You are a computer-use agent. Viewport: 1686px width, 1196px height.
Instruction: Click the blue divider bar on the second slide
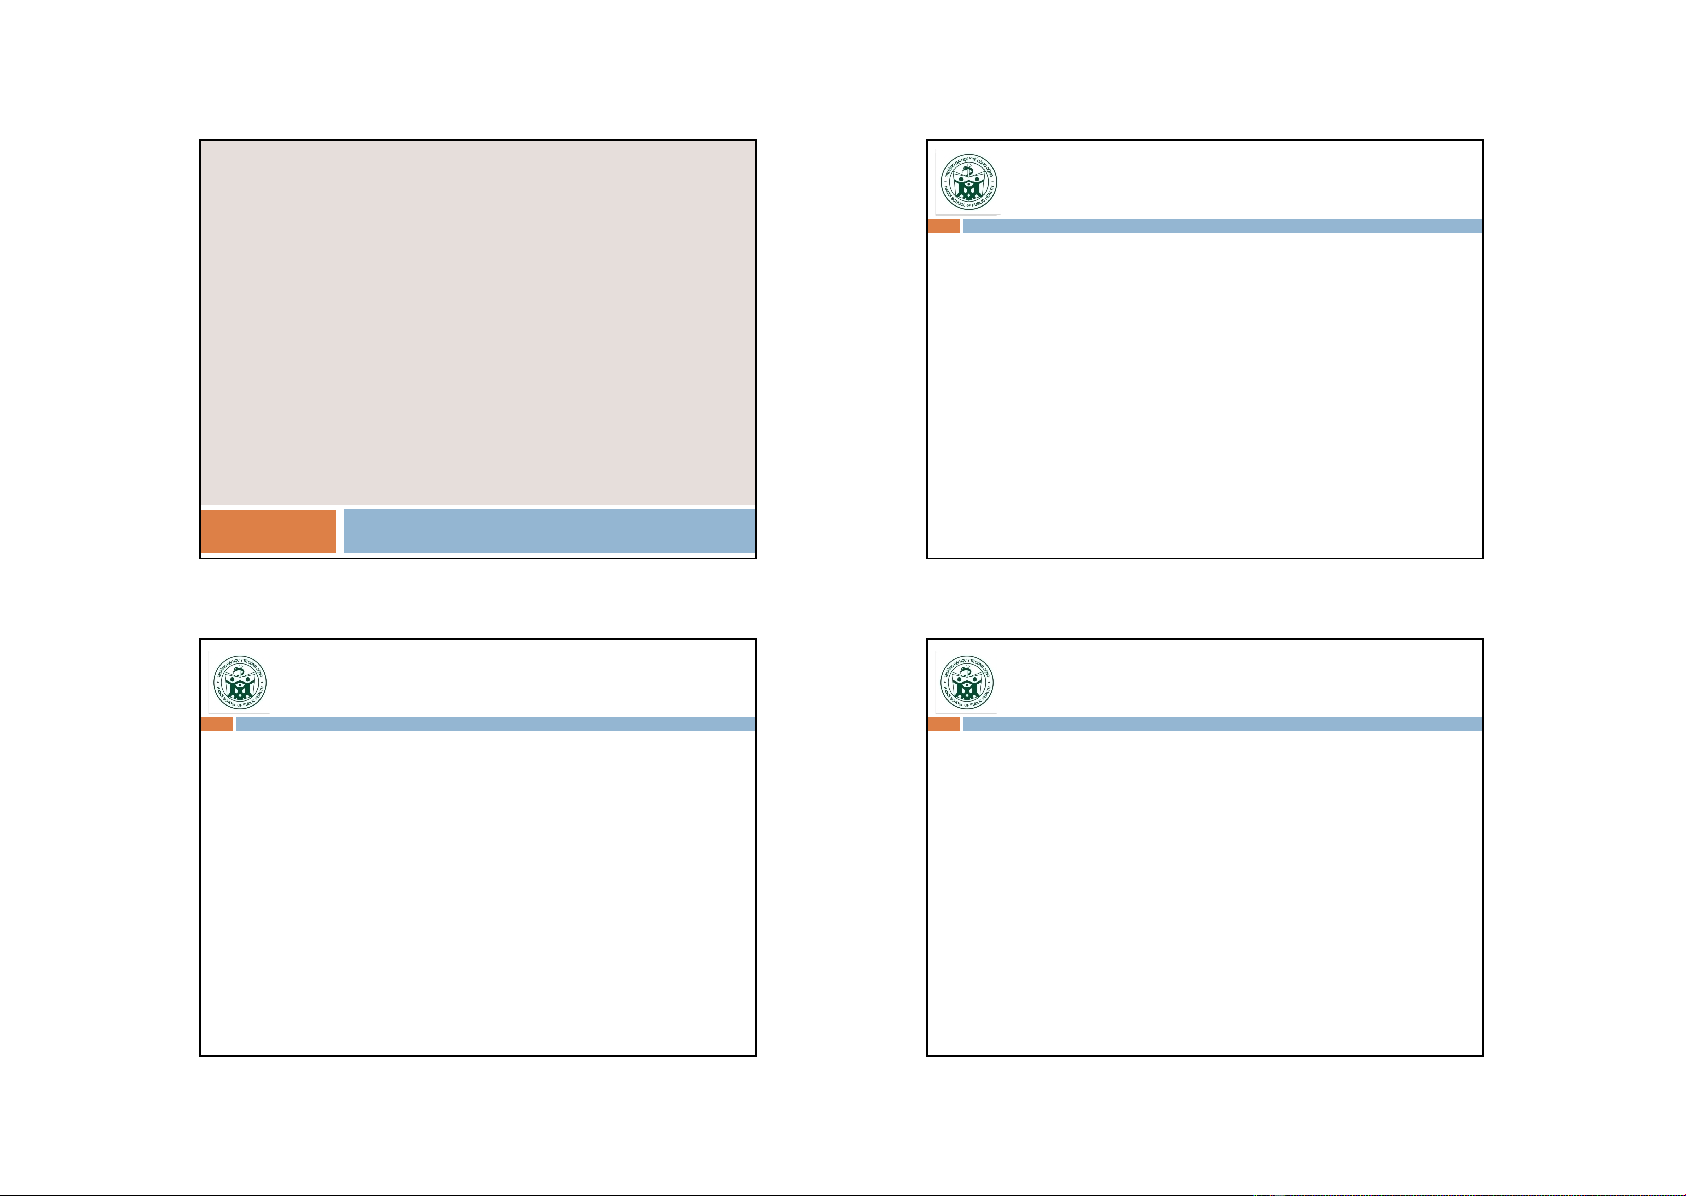coord(1221,226)
